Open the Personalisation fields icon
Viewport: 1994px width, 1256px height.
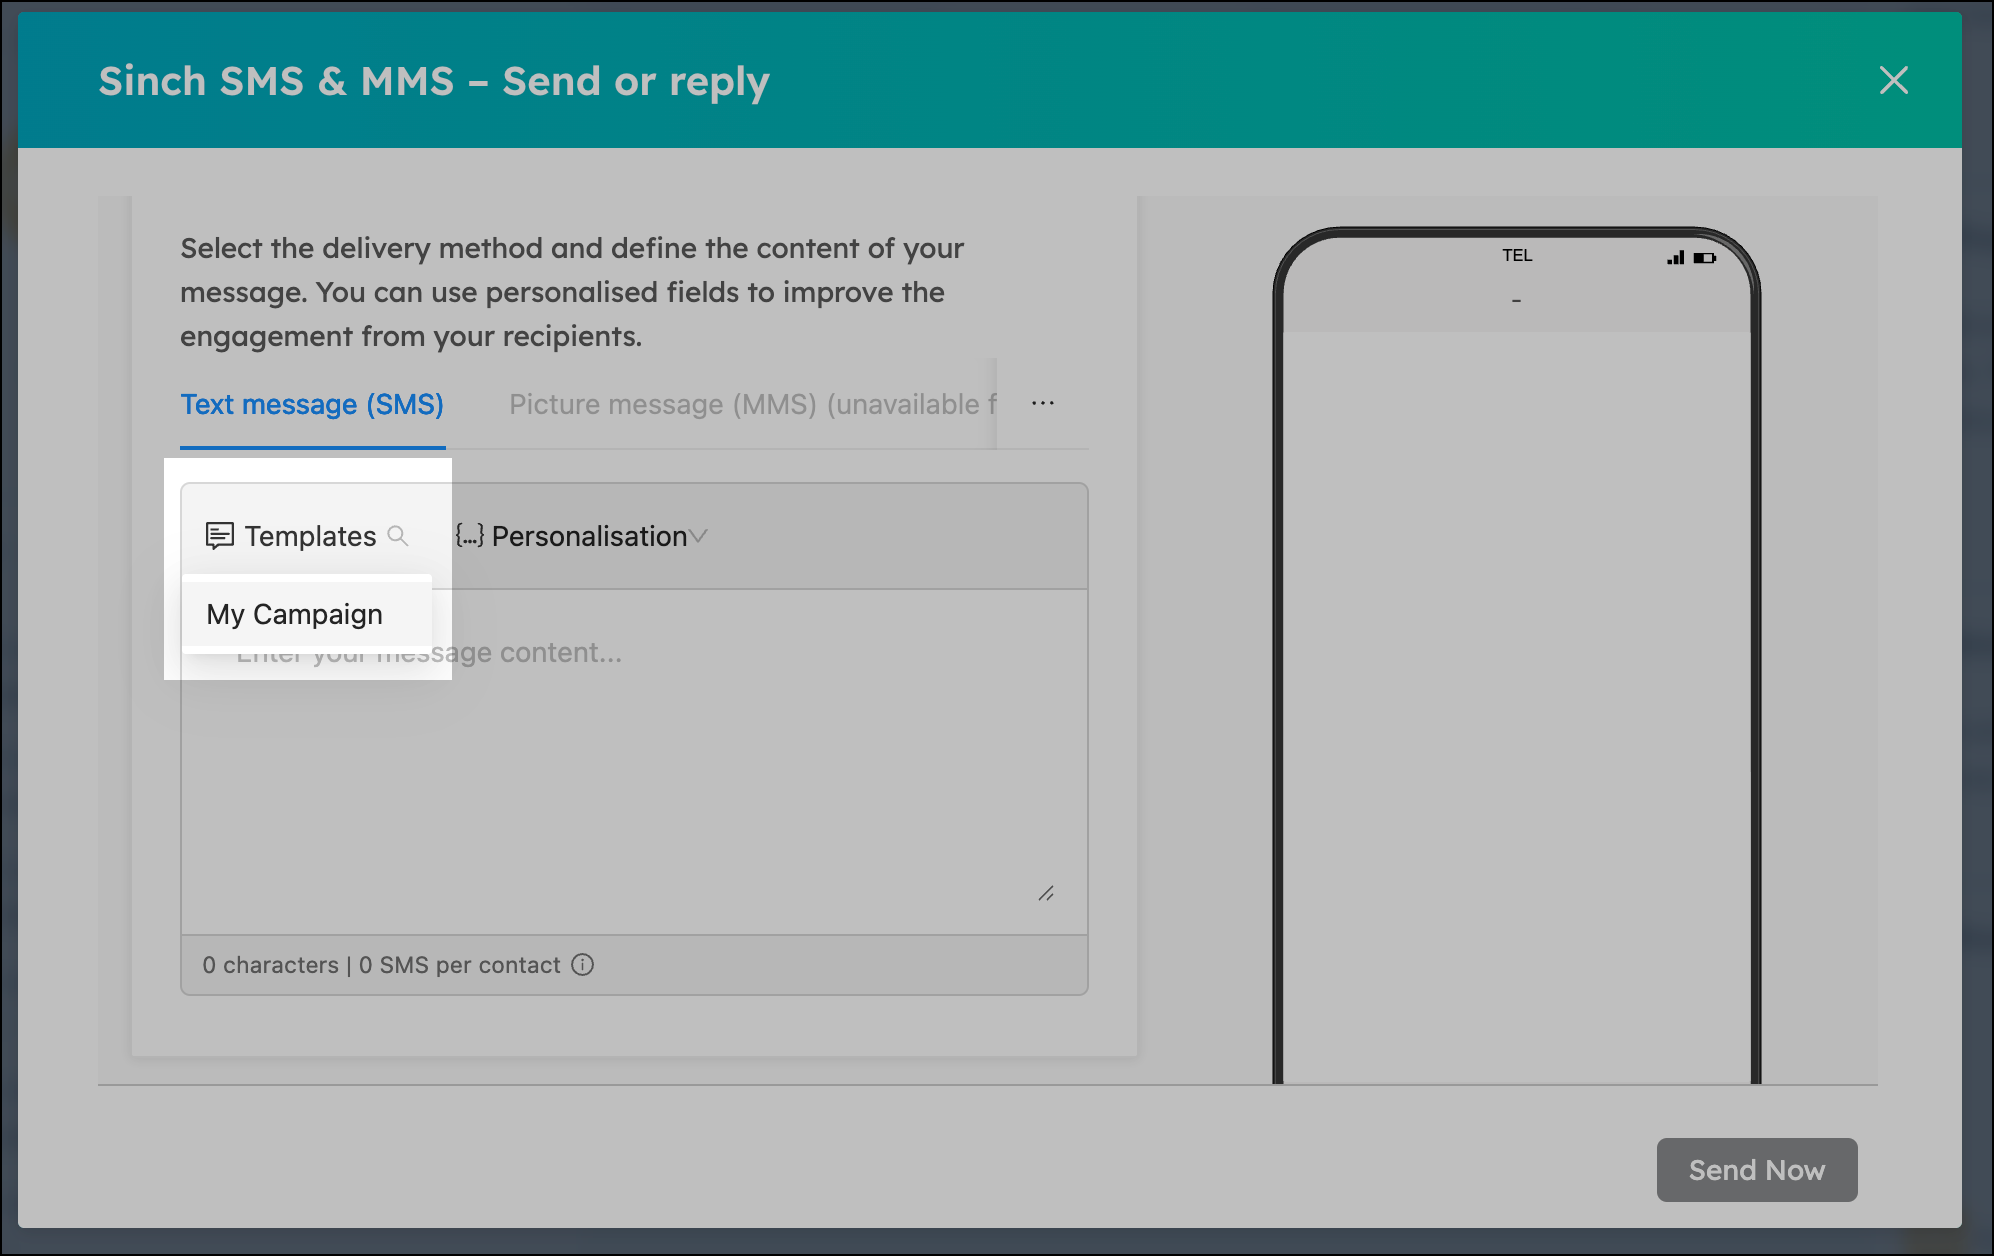click(x=468, y=536)
